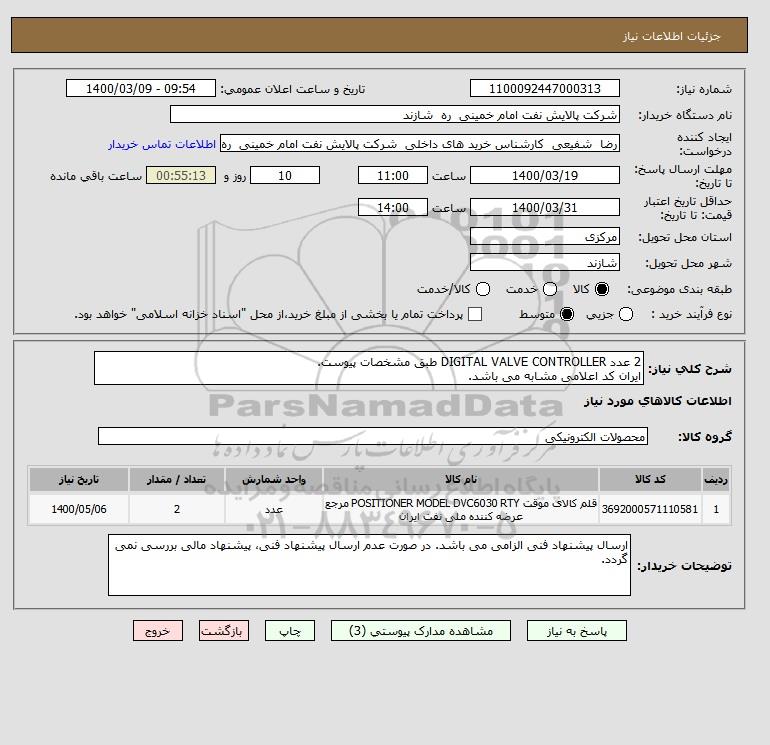Click the خروج exit button
The image size is (770, 745).
click(x=158, y=631)
